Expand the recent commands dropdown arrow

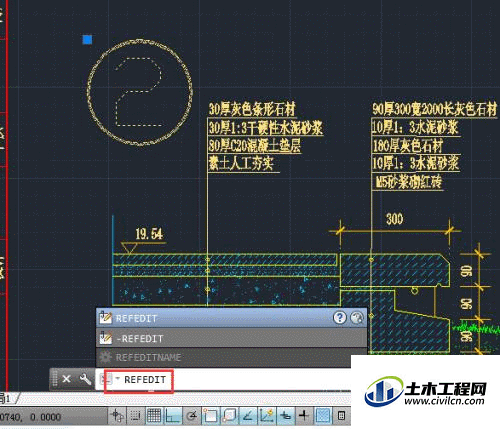pos(117,378)
